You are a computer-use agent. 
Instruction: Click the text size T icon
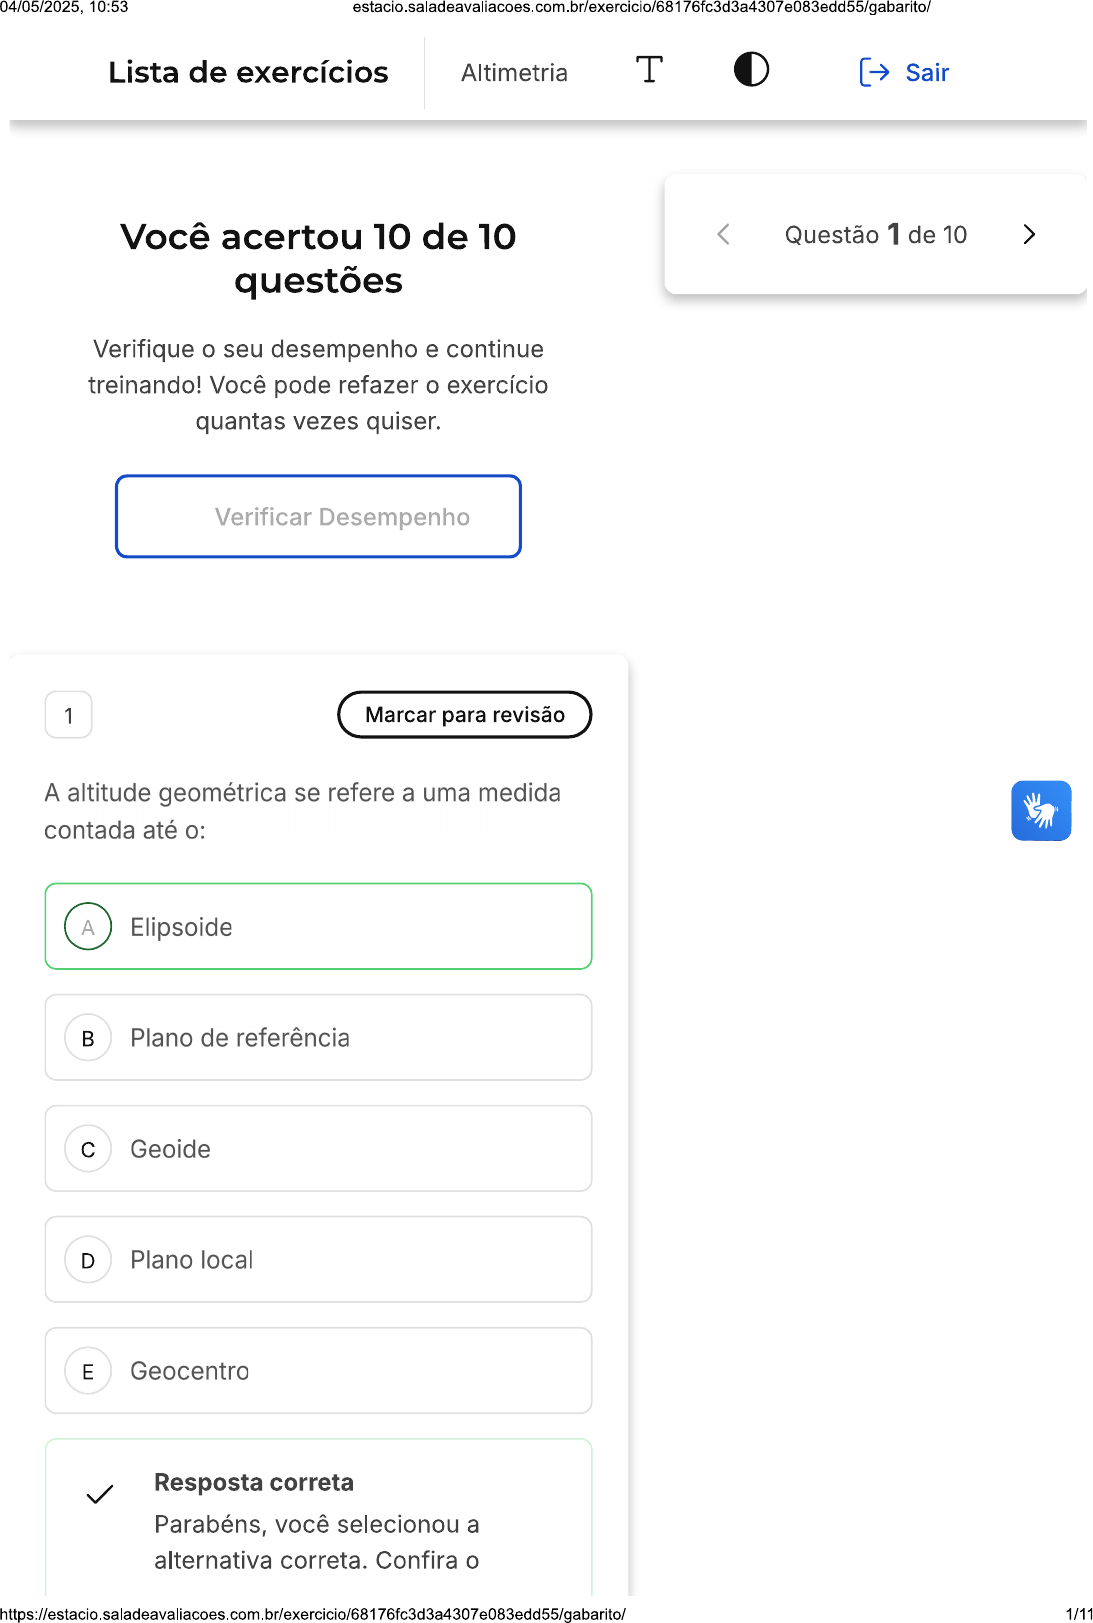(x=649, y=70)
